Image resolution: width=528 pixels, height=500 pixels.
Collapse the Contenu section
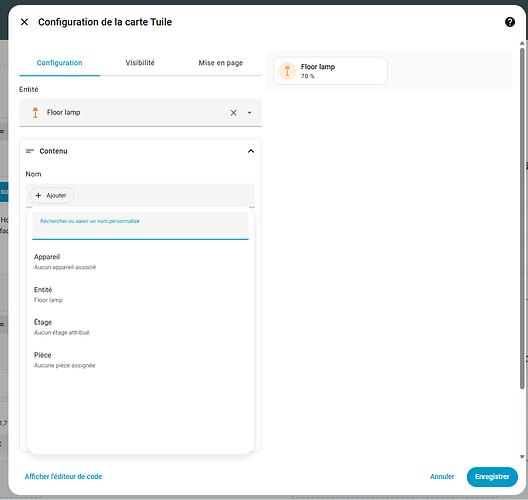251,151
